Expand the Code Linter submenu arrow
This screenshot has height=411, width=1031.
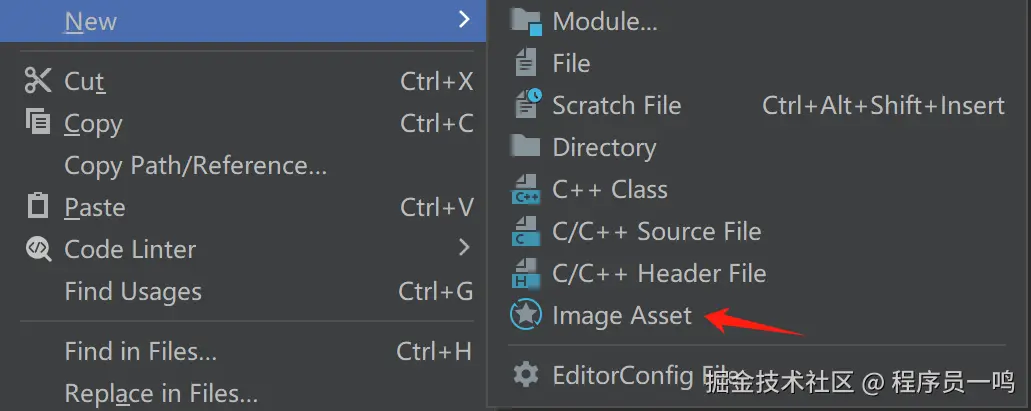463,247
